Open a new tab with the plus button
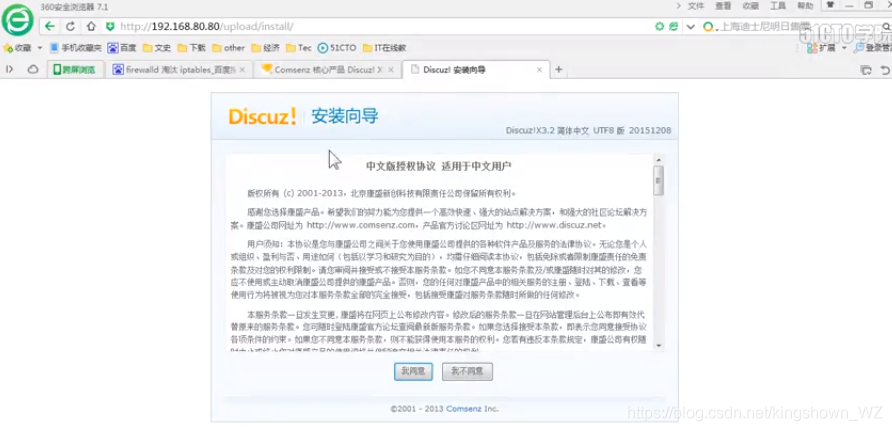This screenshot has width=892, height=431. [559, 69]
